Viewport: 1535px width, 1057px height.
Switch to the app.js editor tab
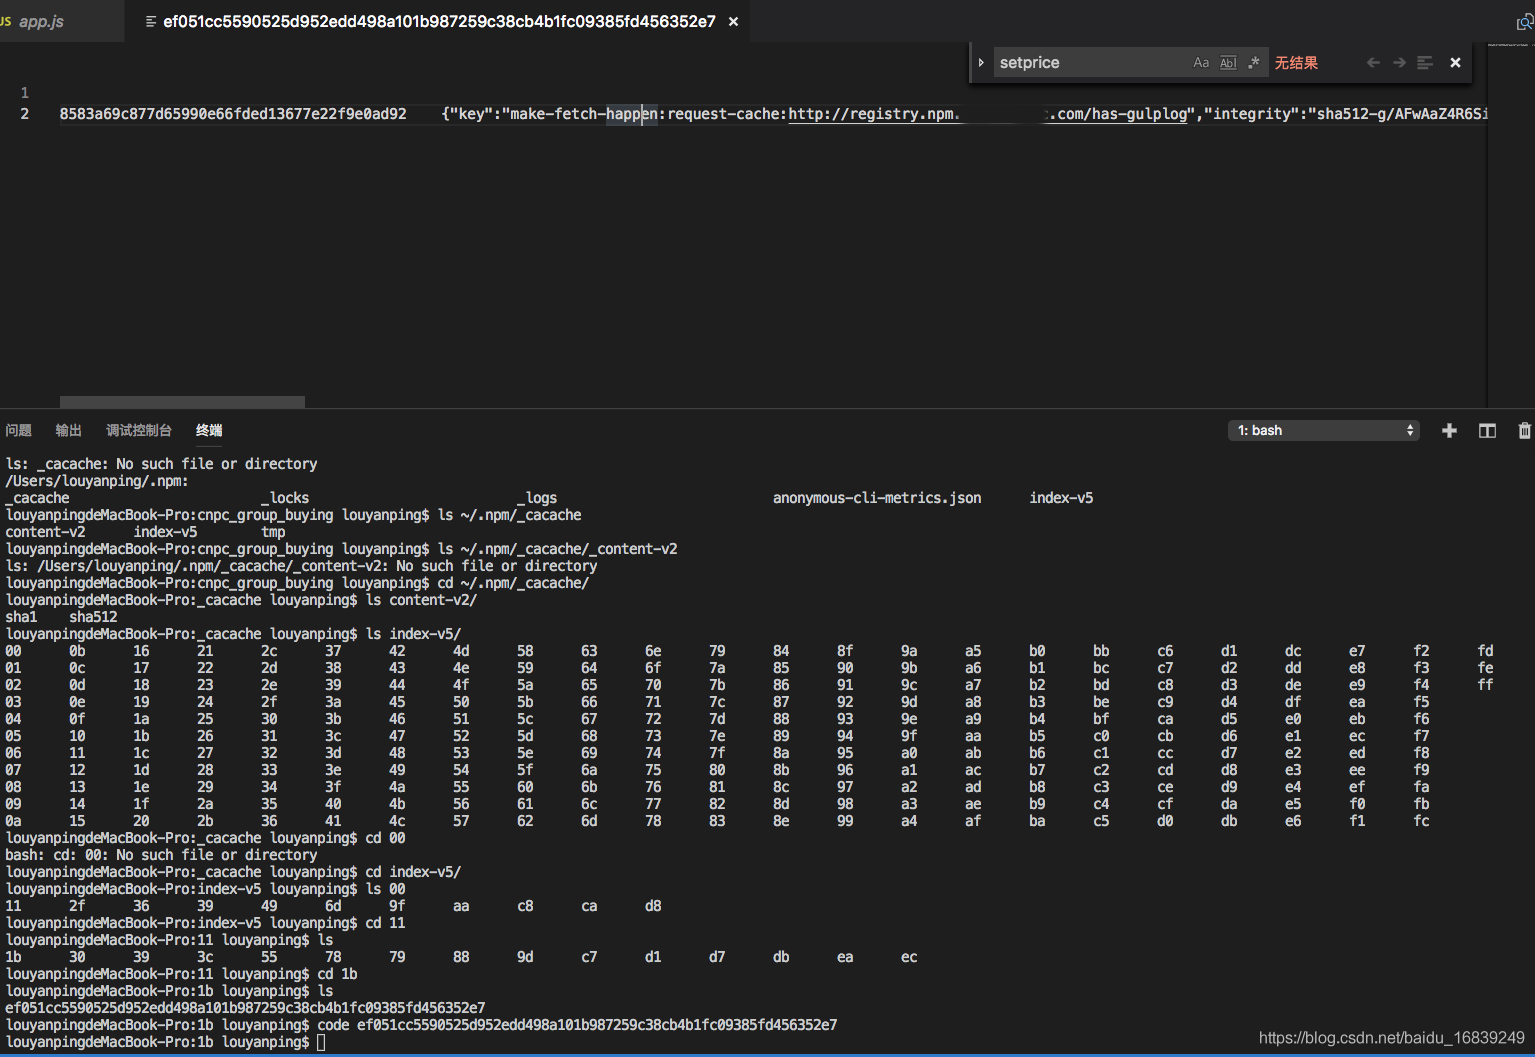pyautogui.click(x=40, y=20)
